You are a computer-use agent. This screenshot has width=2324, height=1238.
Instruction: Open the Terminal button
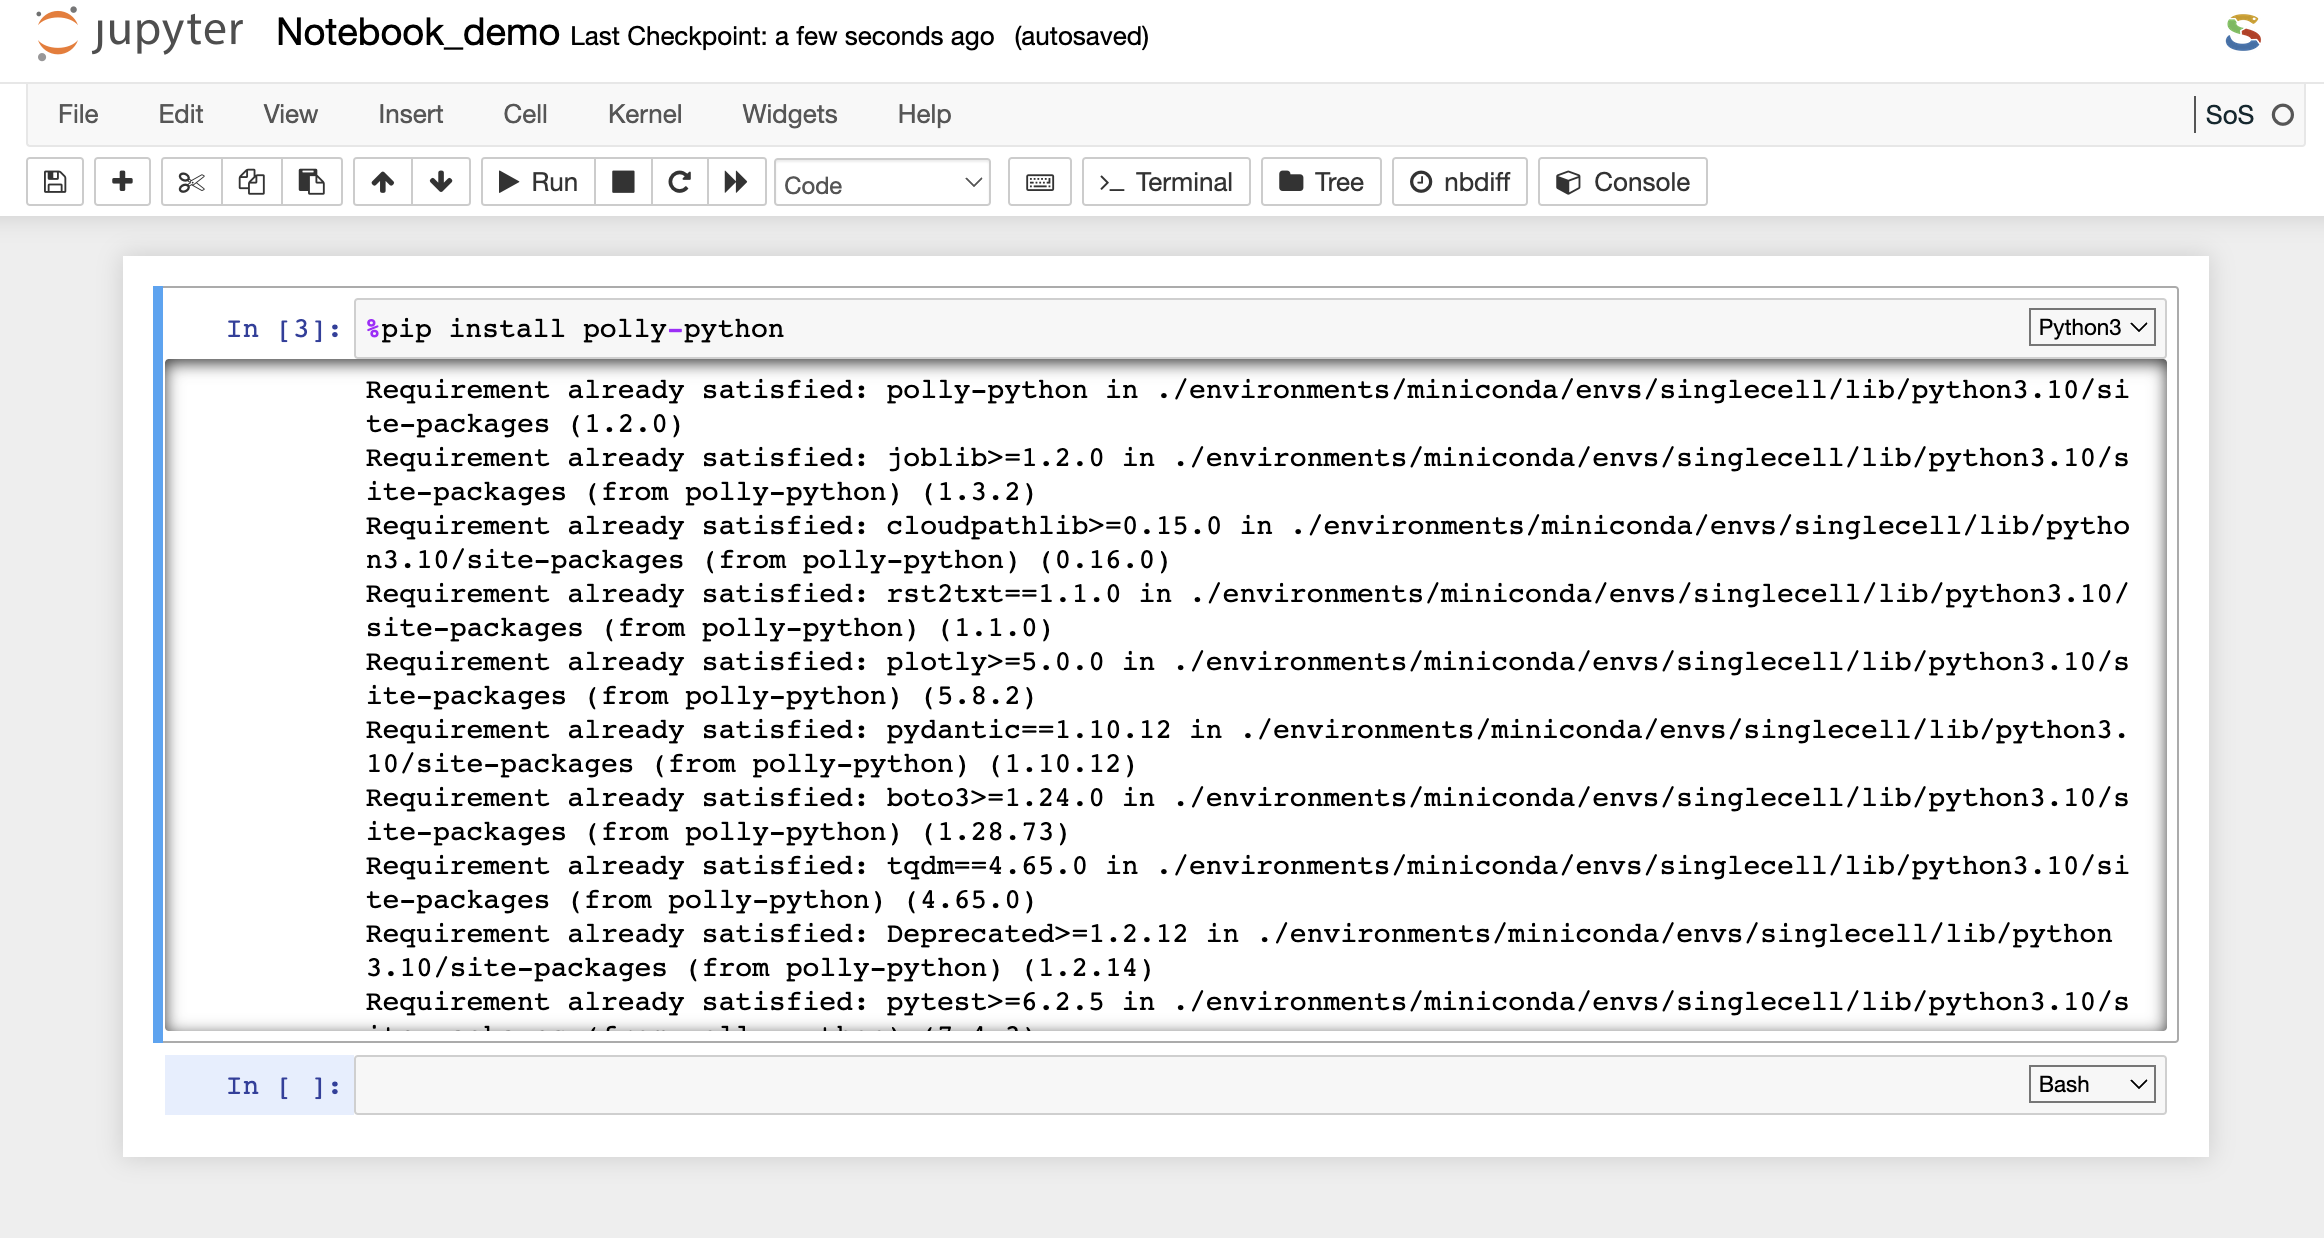click(1166, 182)
